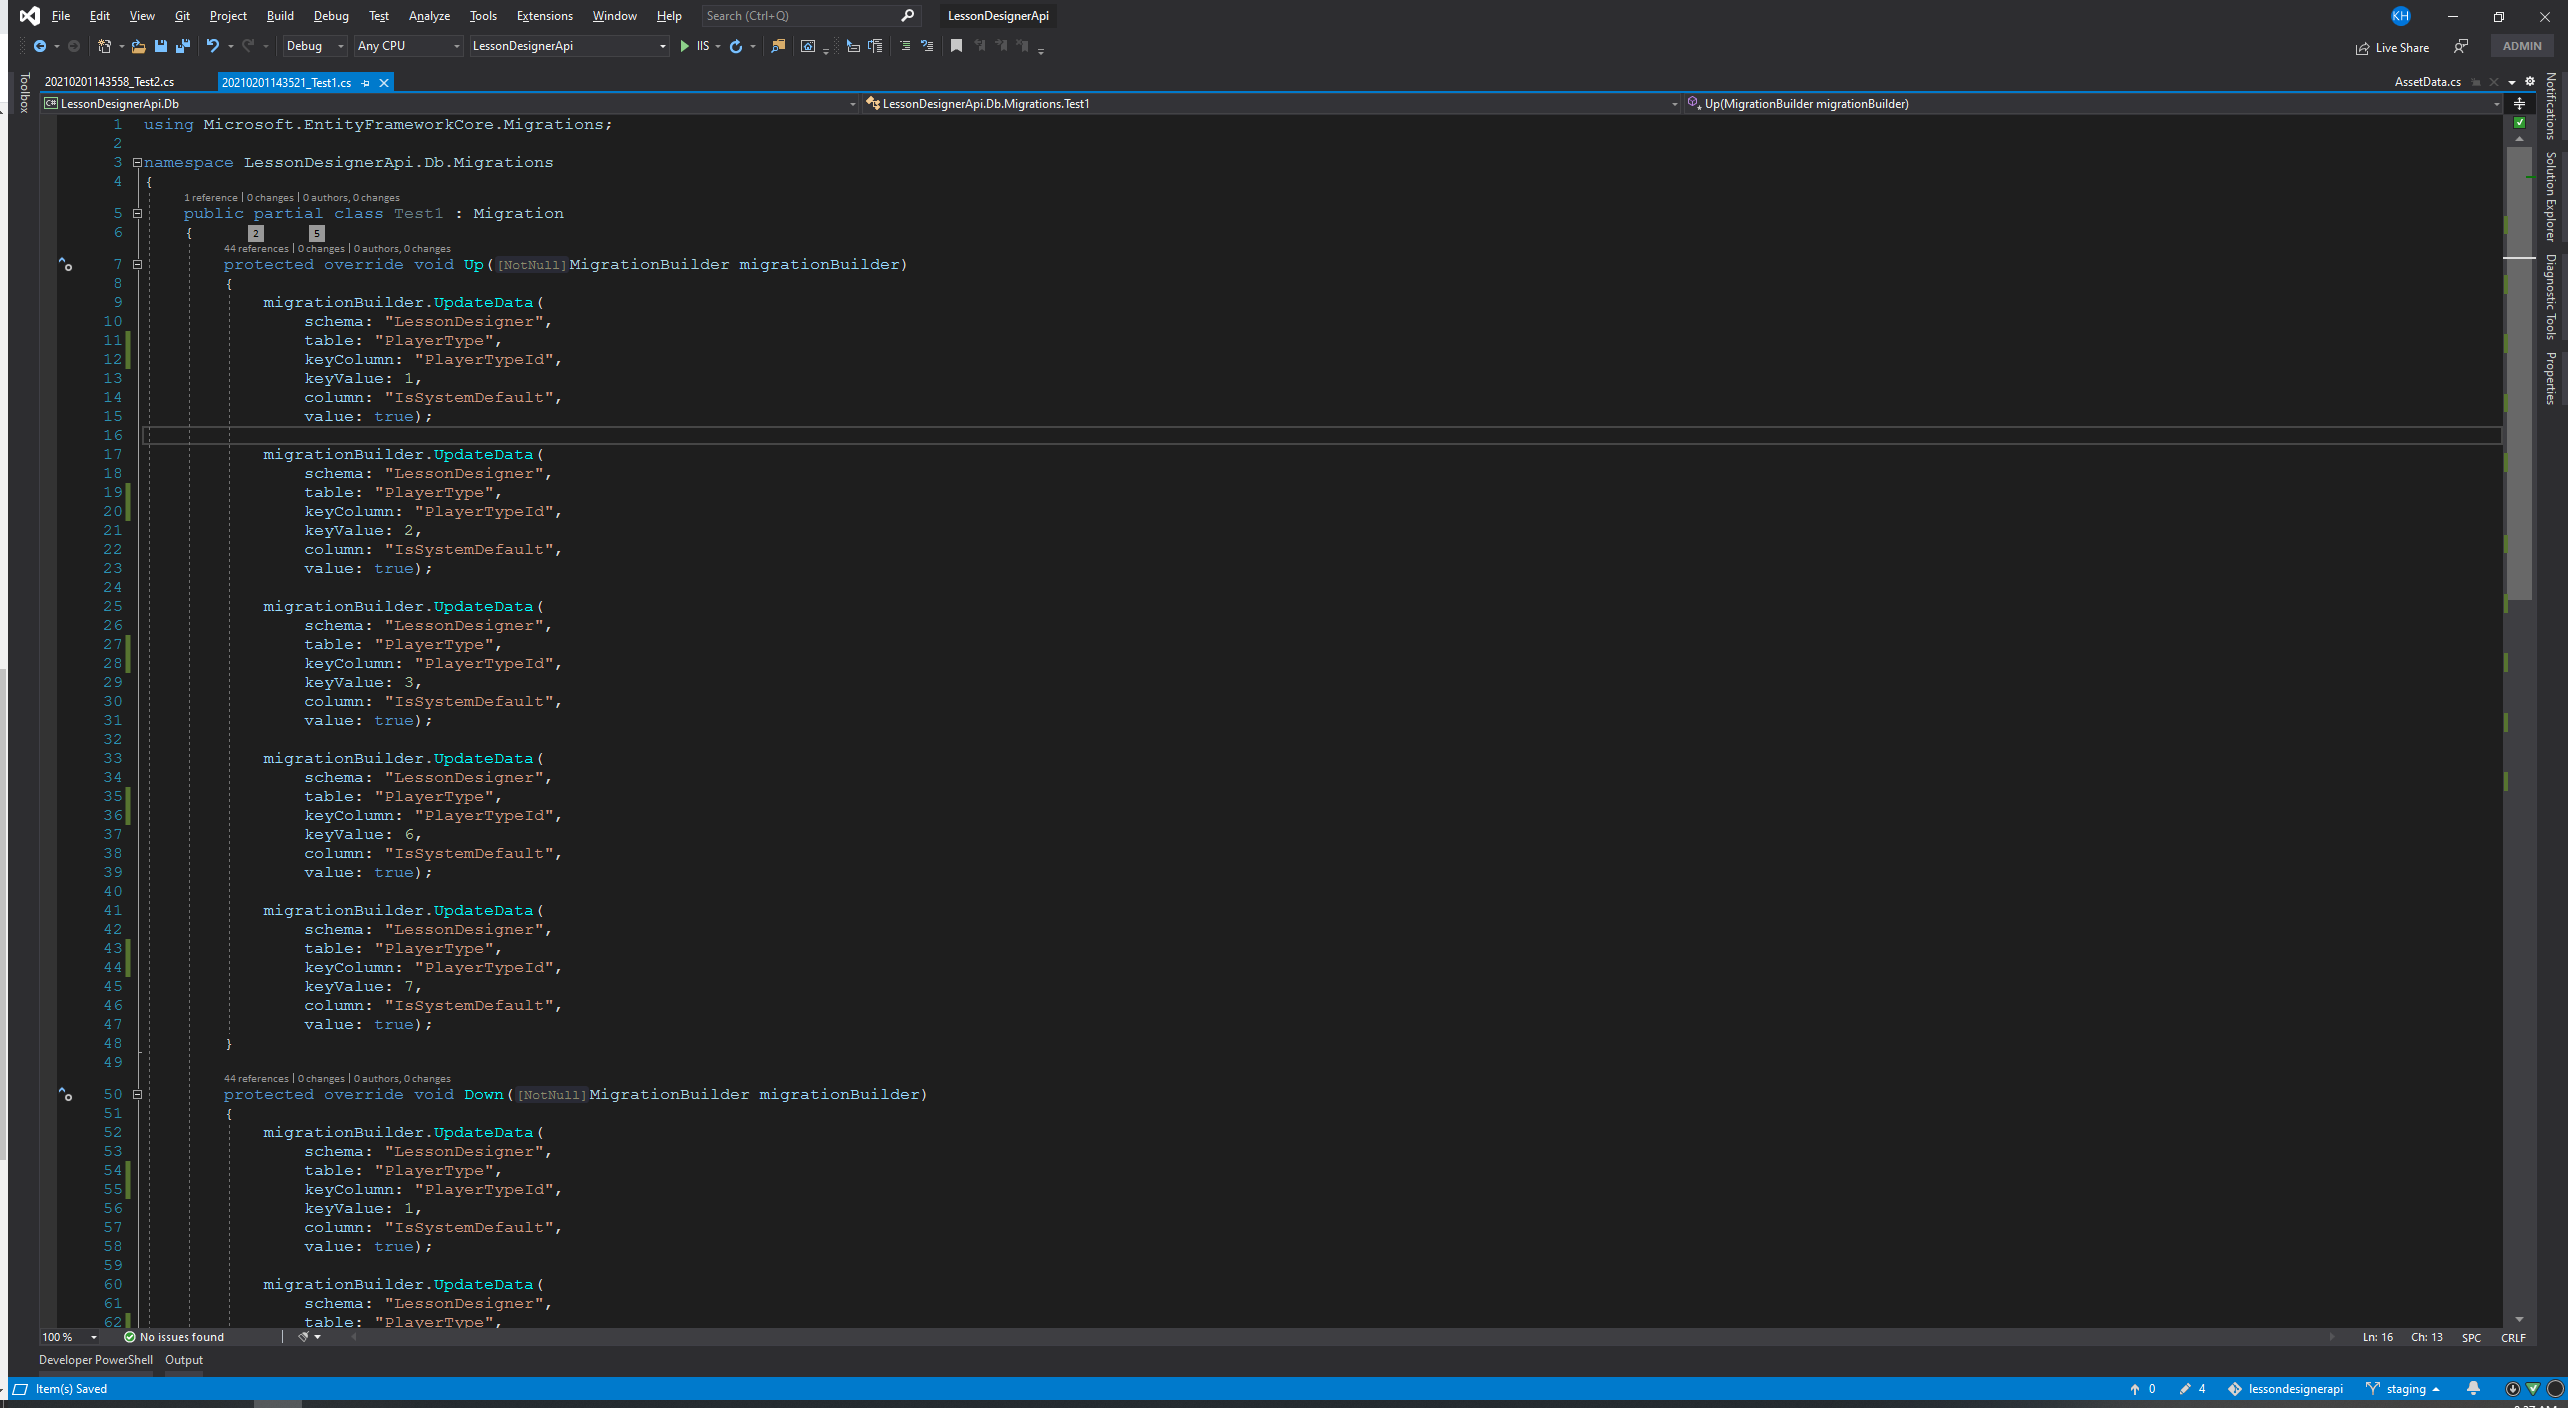Pin the 20210201143521_Test1.cs tab
Viewport: 2568px width, 1408px height.
366,83
